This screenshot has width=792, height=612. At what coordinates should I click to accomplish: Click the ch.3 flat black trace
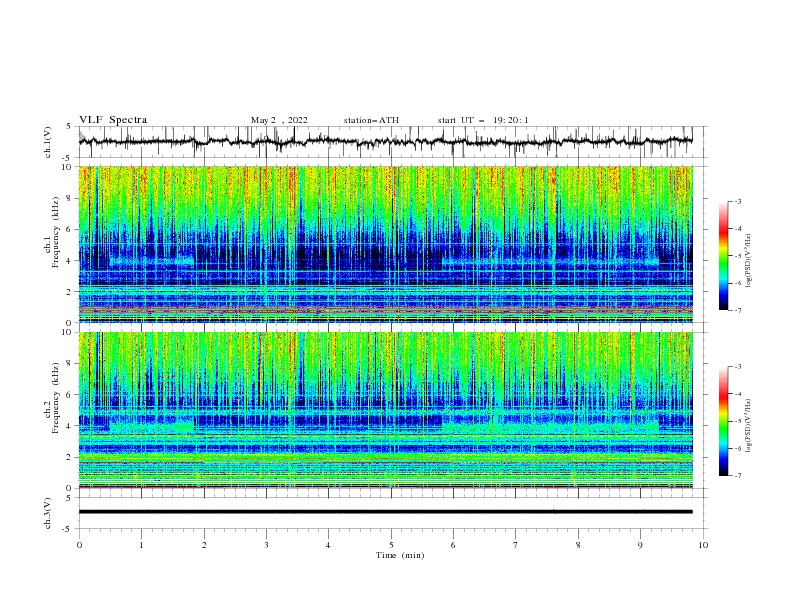pyautogui.click(x=385, y=512)
